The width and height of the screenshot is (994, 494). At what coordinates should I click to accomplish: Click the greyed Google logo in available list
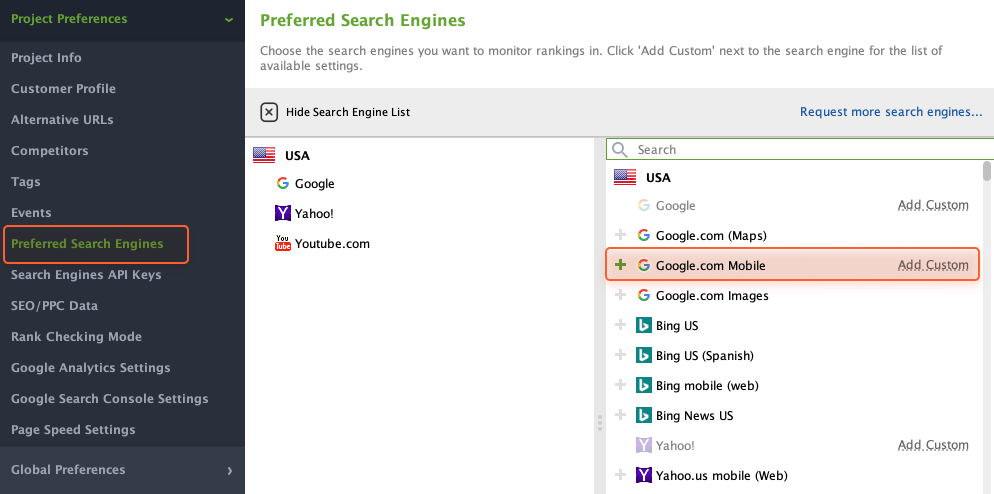pos(644,205)
